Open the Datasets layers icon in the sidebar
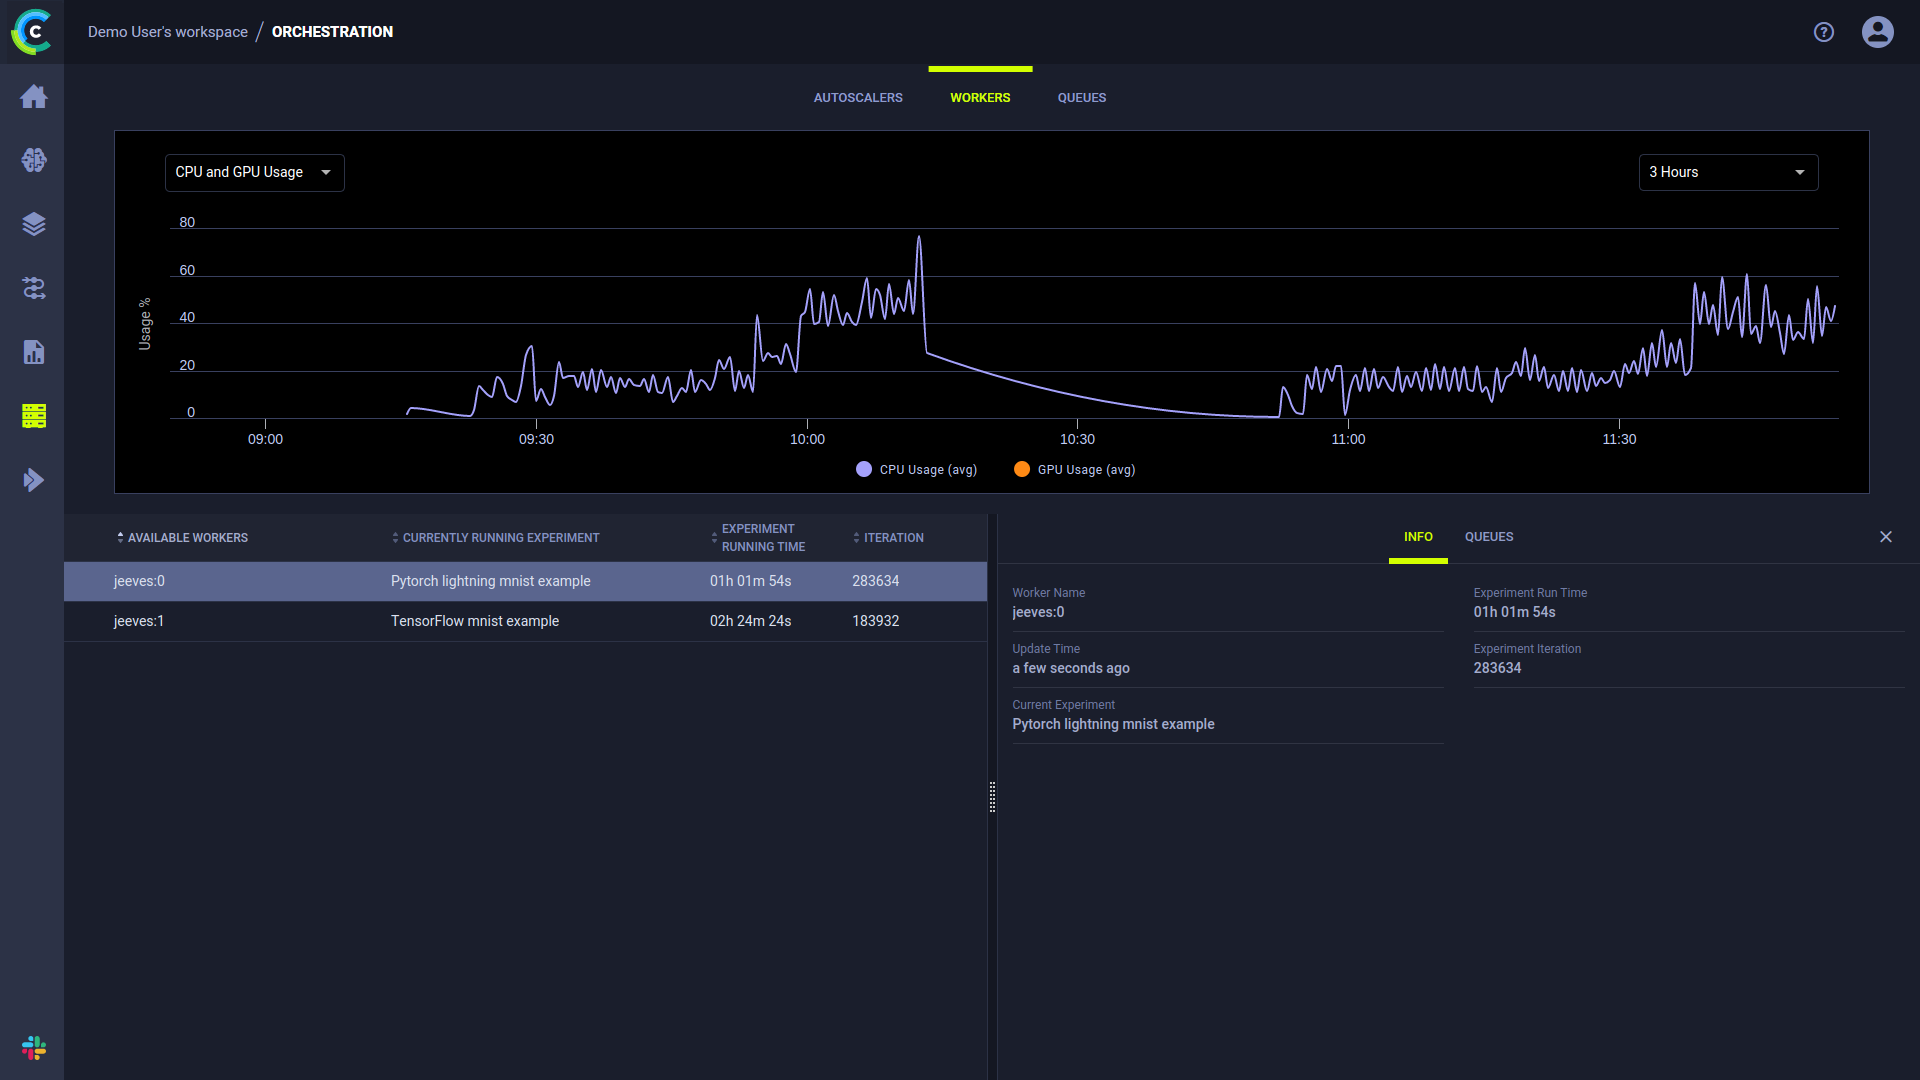 coord(33,224)
